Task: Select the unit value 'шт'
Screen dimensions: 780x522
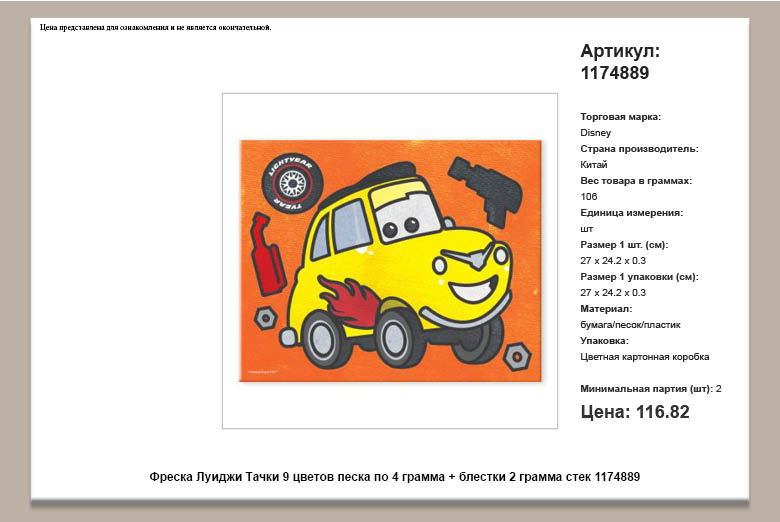Action: (x=586, y=229)
